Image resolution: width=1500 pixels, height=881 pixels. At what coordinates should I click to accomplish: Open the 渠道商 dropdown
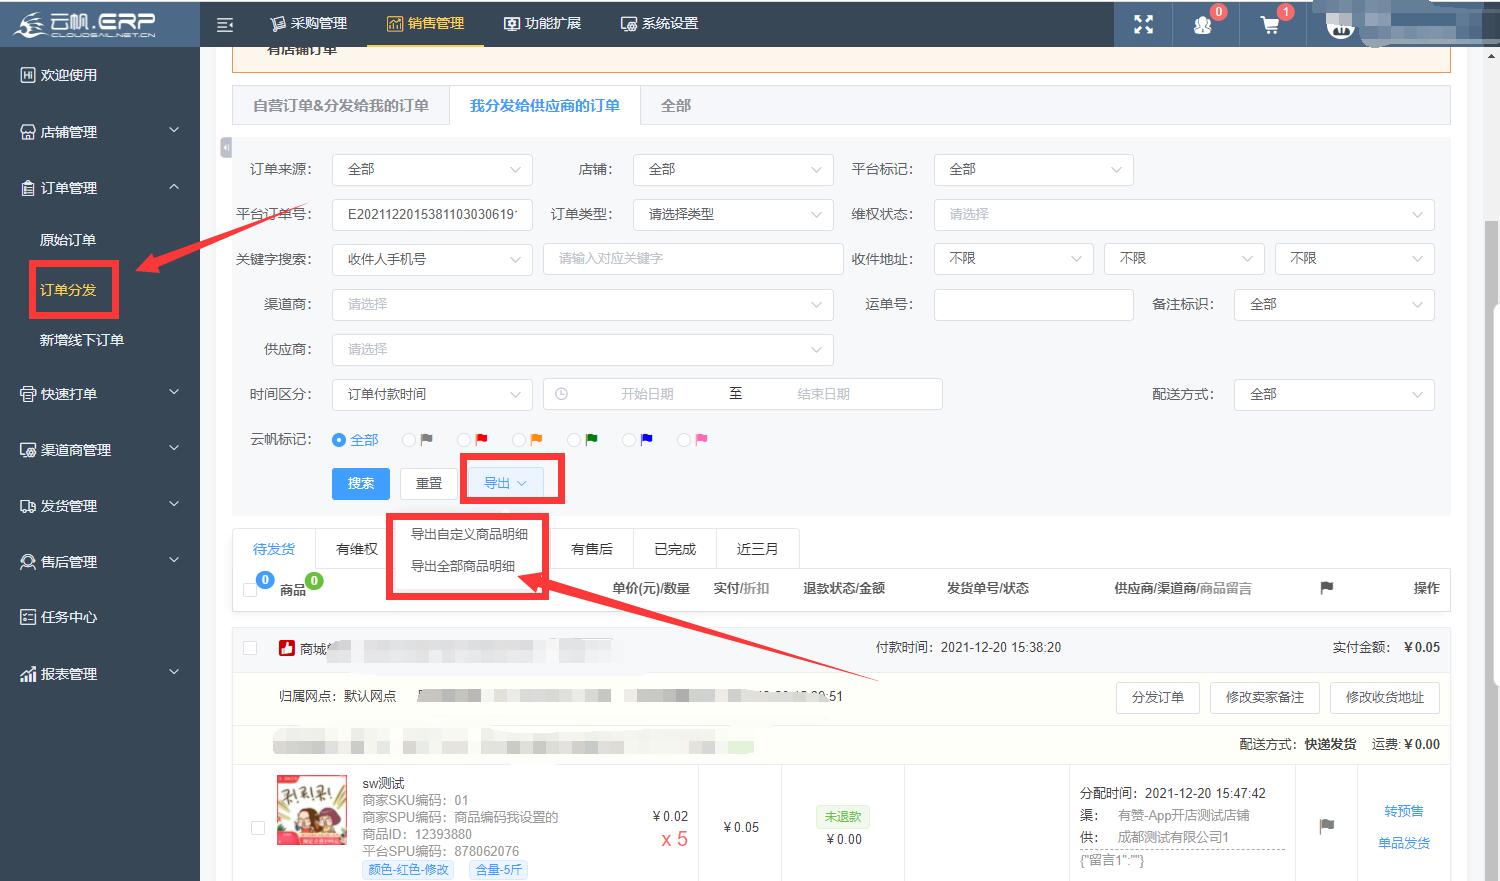pos(583,305)
